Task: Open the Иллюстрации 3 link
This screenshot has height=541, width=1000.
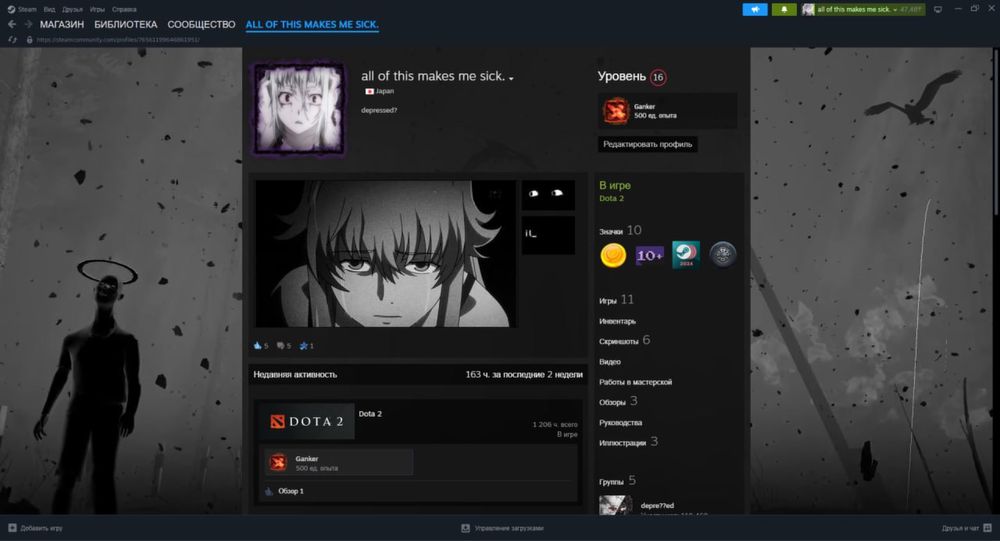Action: (x=628, y=442)
